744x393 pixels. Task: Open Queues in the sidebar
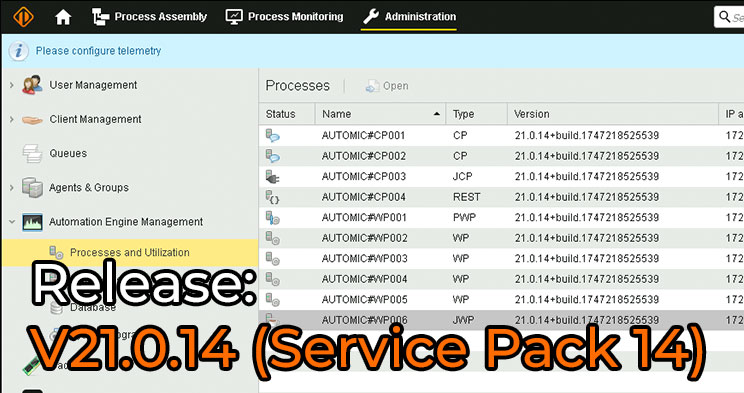click(68, 153)
